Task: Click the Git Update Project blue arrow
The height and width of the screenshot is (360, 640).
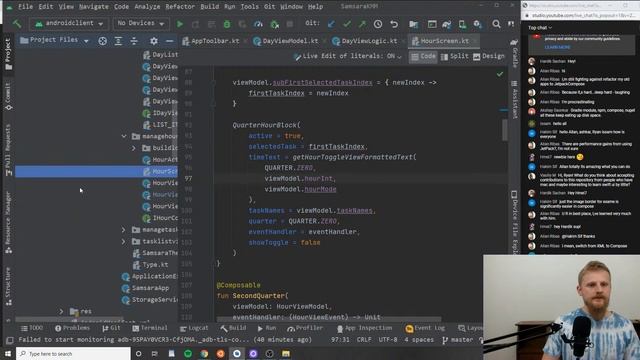Action: 331,24
